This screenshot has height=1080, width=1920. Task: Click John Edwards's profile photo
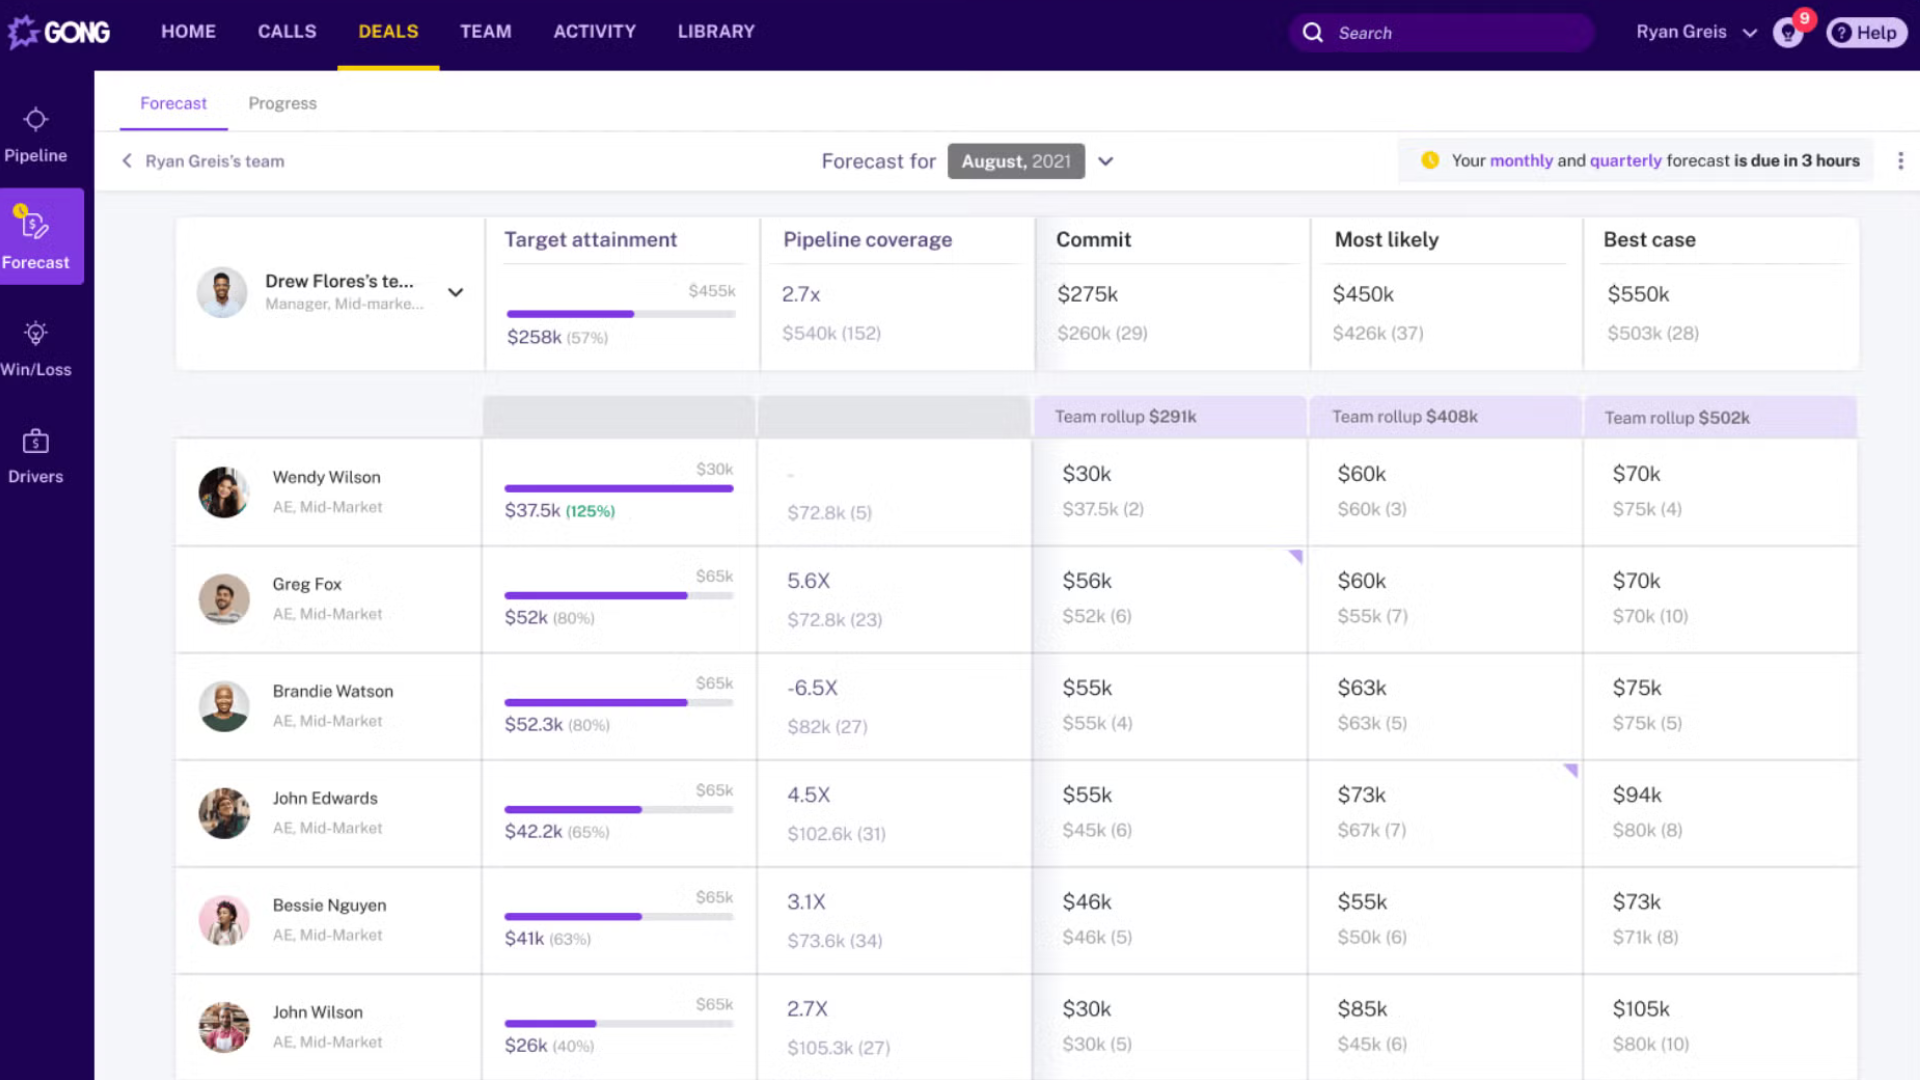[x=224, y=813]
